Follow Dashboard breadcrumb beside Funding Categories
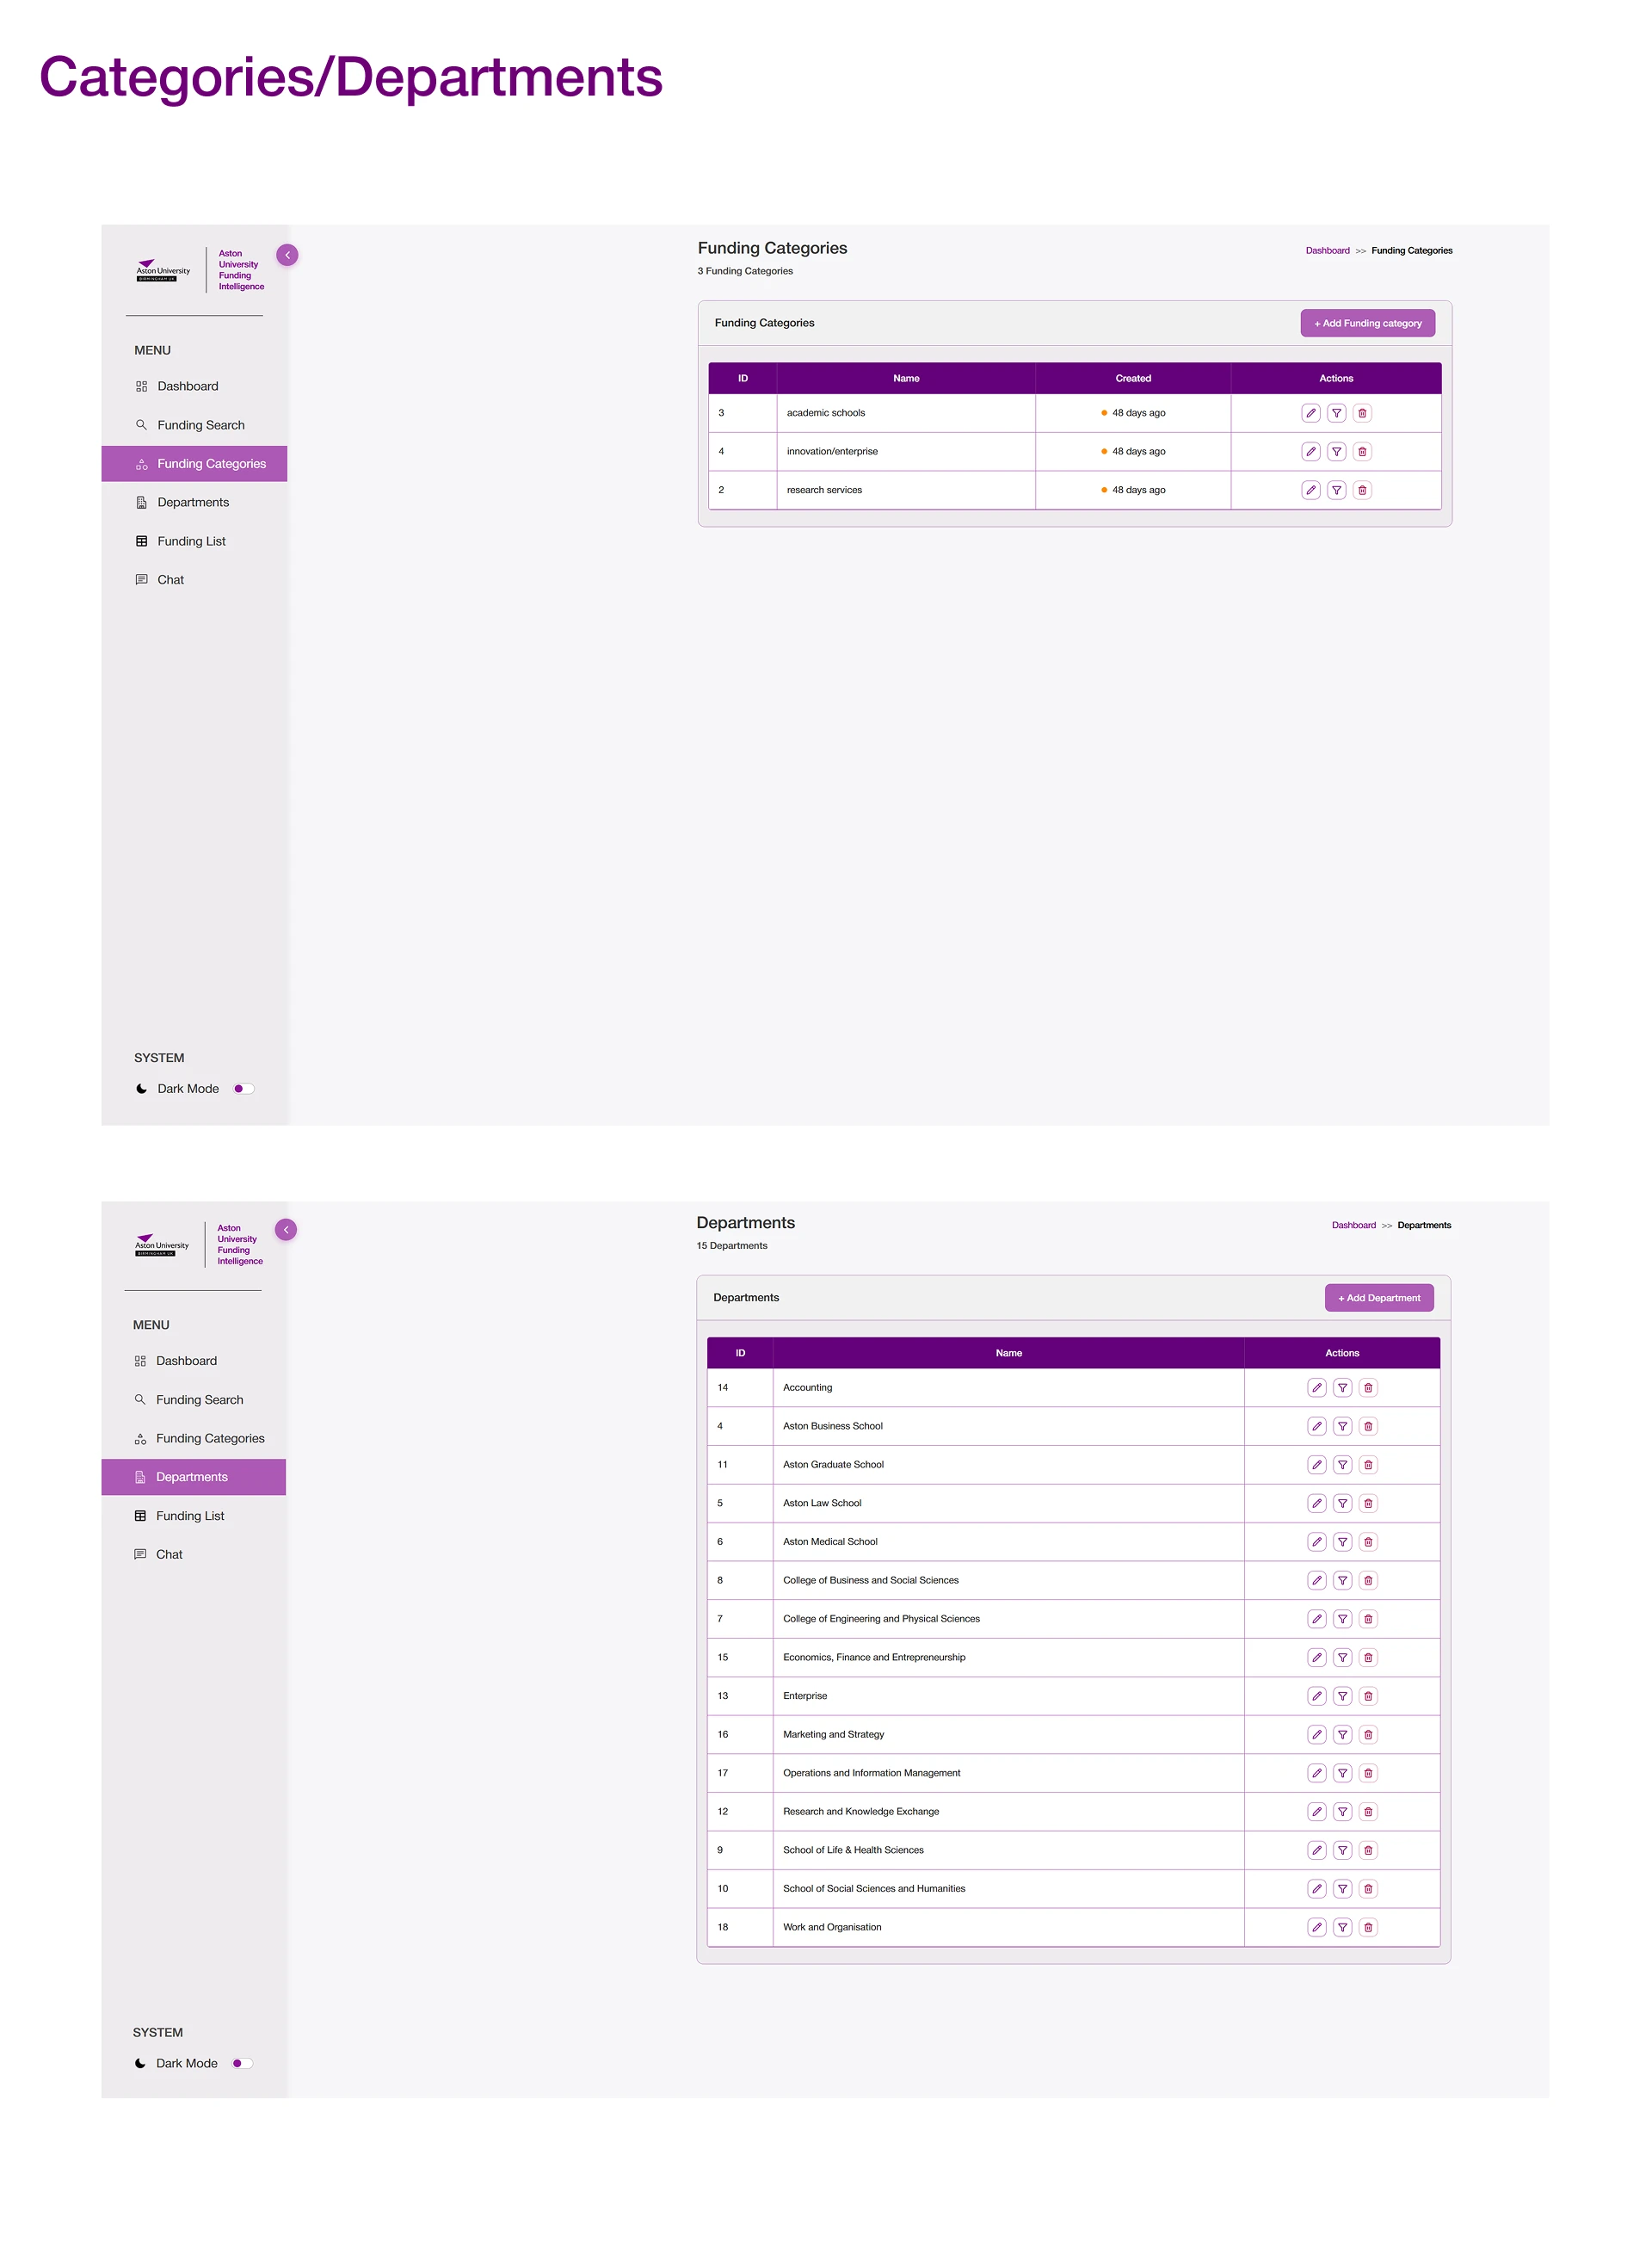The image size is (1652, 2248). click(1327, 251)
